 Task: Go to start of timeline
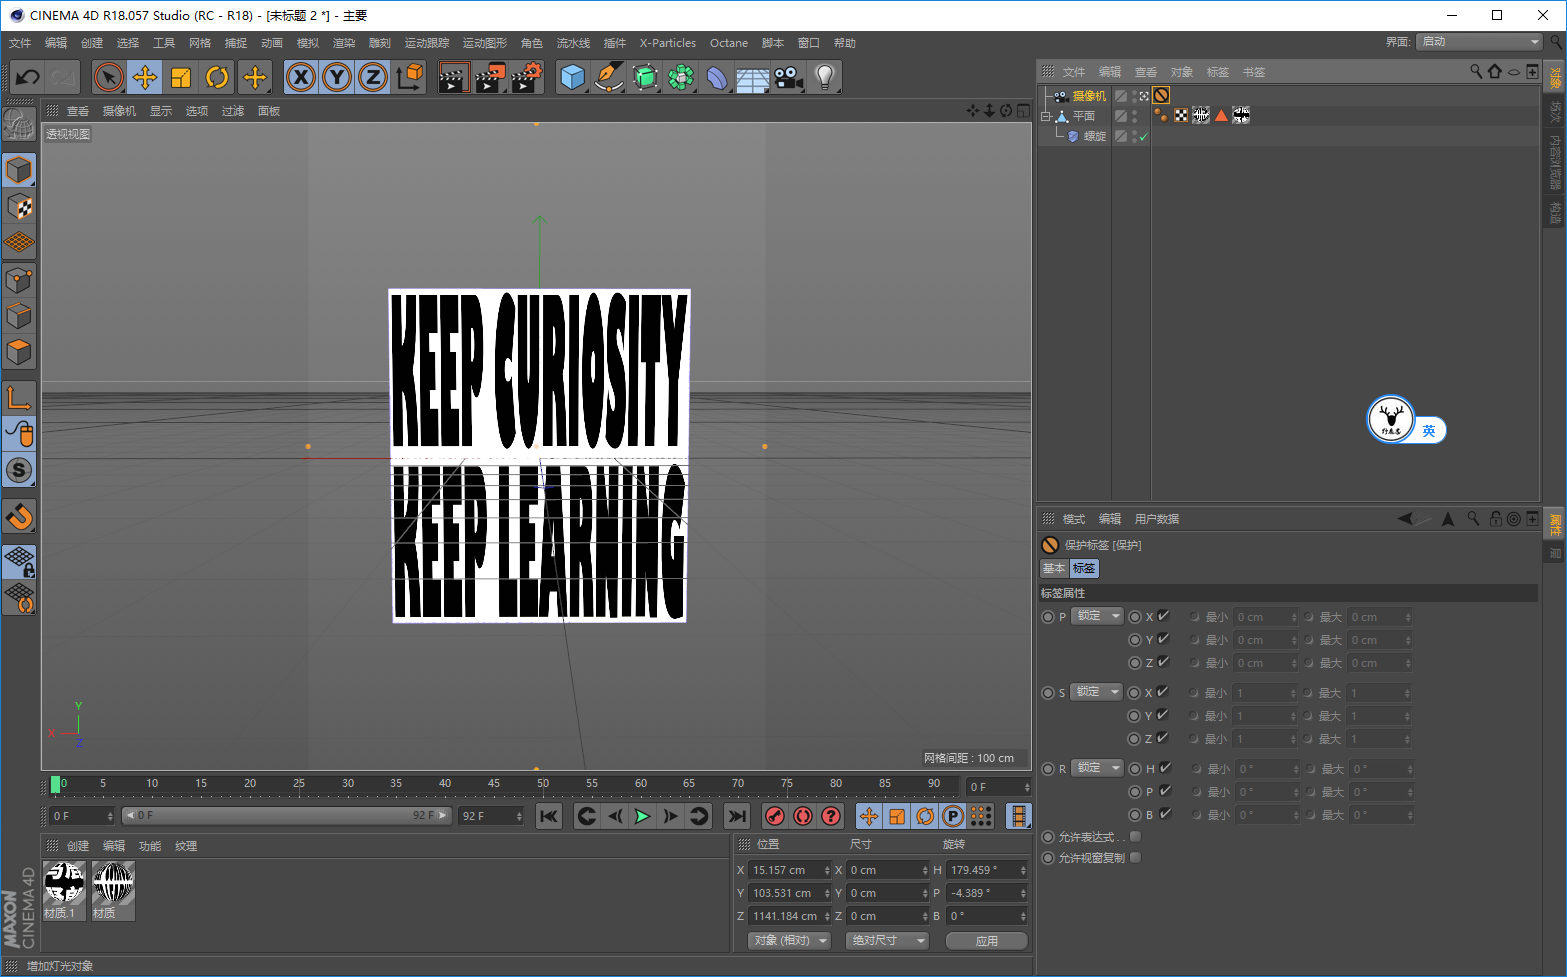549,816
